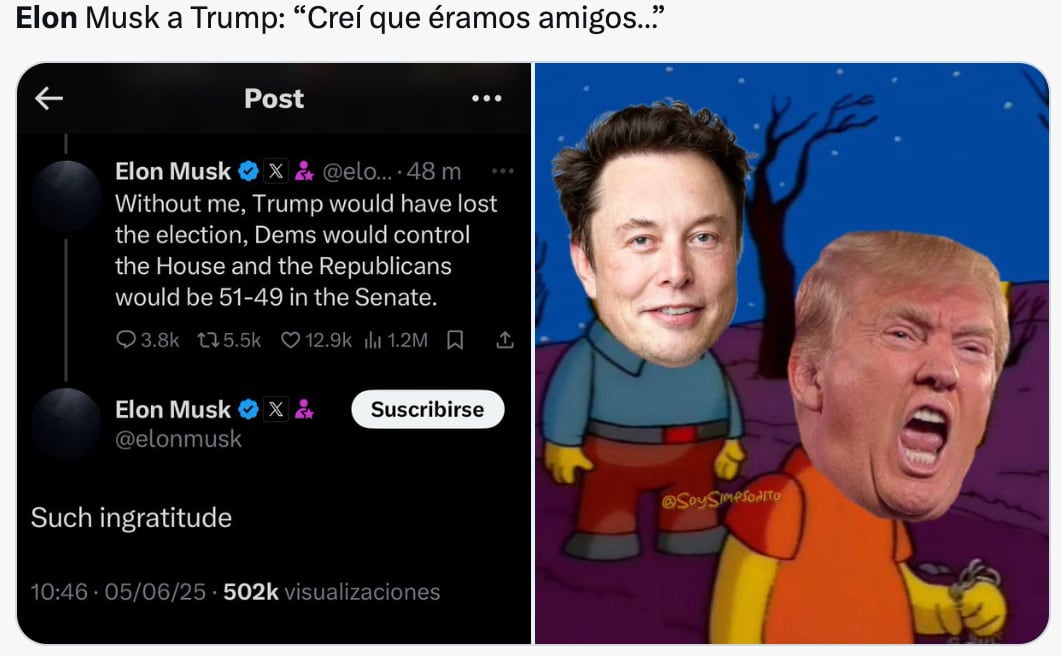View analytics icon showing 1.2M

click(373, 340)
